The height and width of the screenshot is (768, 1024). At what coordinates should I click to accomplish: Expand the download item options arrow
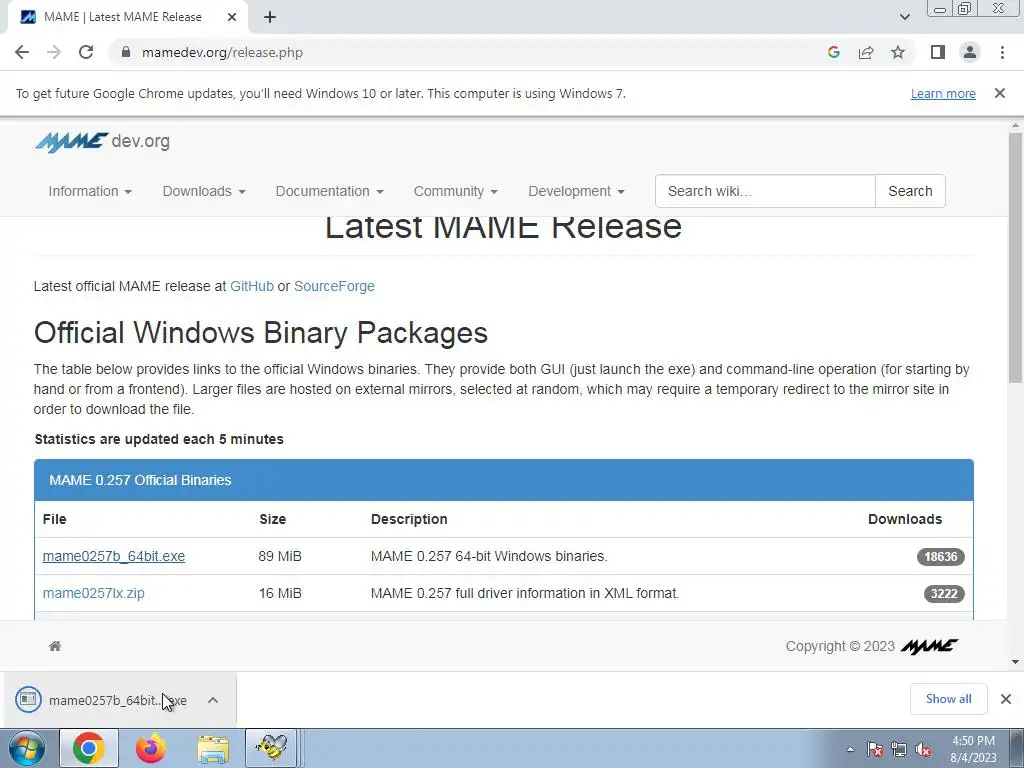click(213, 700)
